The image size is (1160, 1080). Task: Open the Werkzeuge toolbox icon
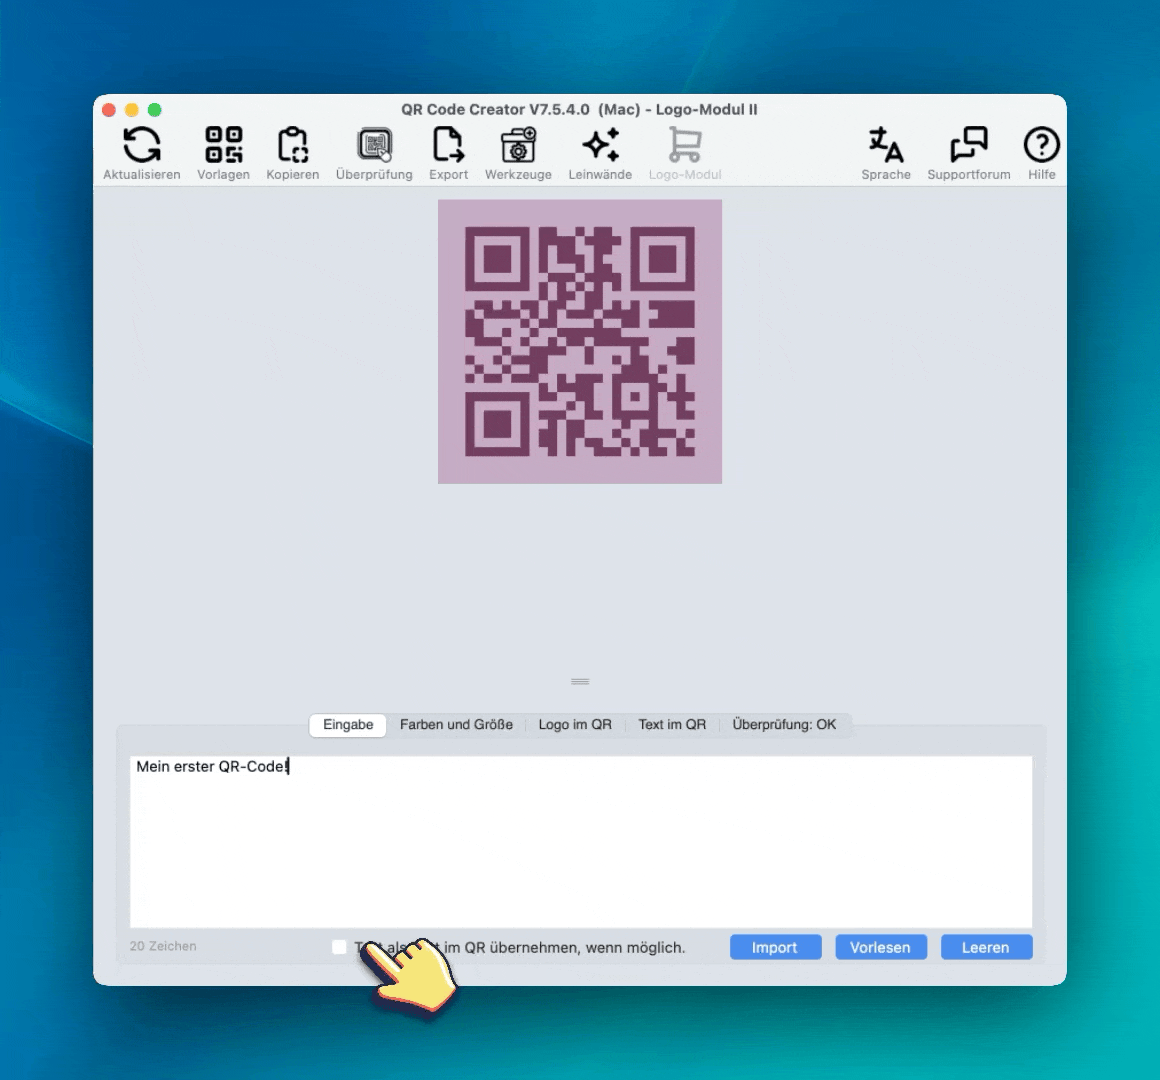[518, 146]
